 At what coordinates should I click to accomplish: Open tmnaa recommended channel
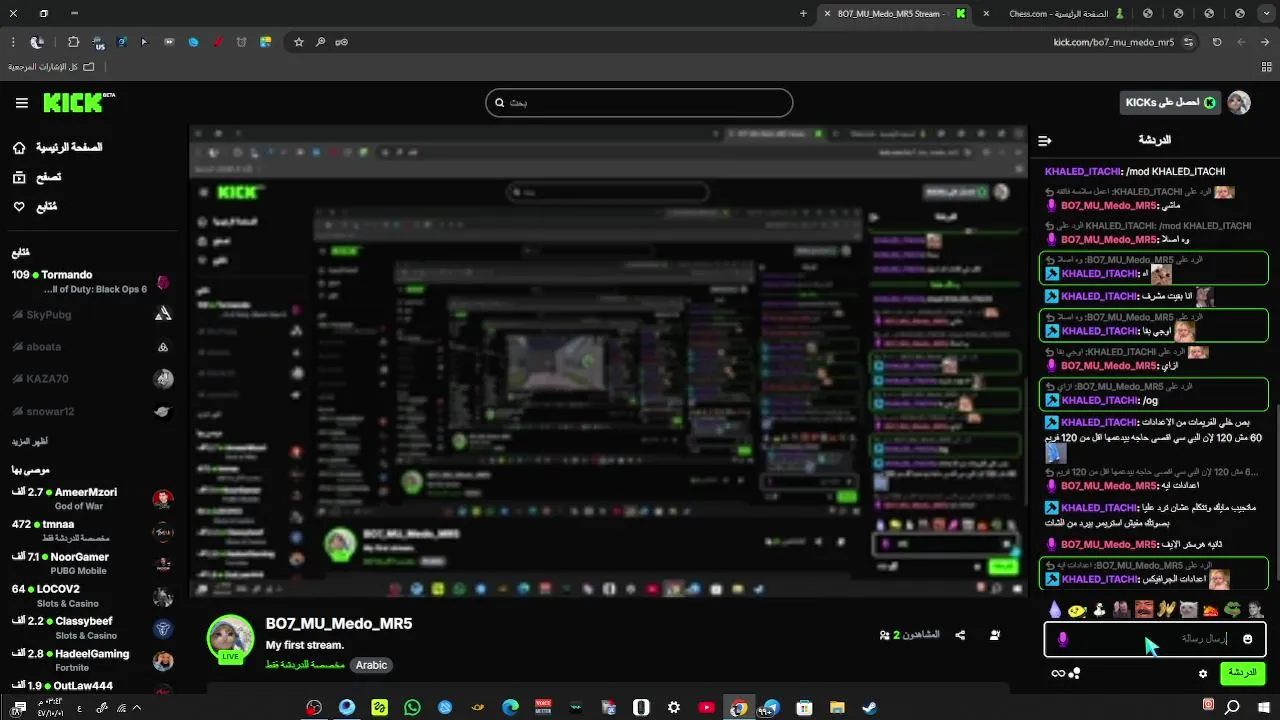click(x=92, y=531)
